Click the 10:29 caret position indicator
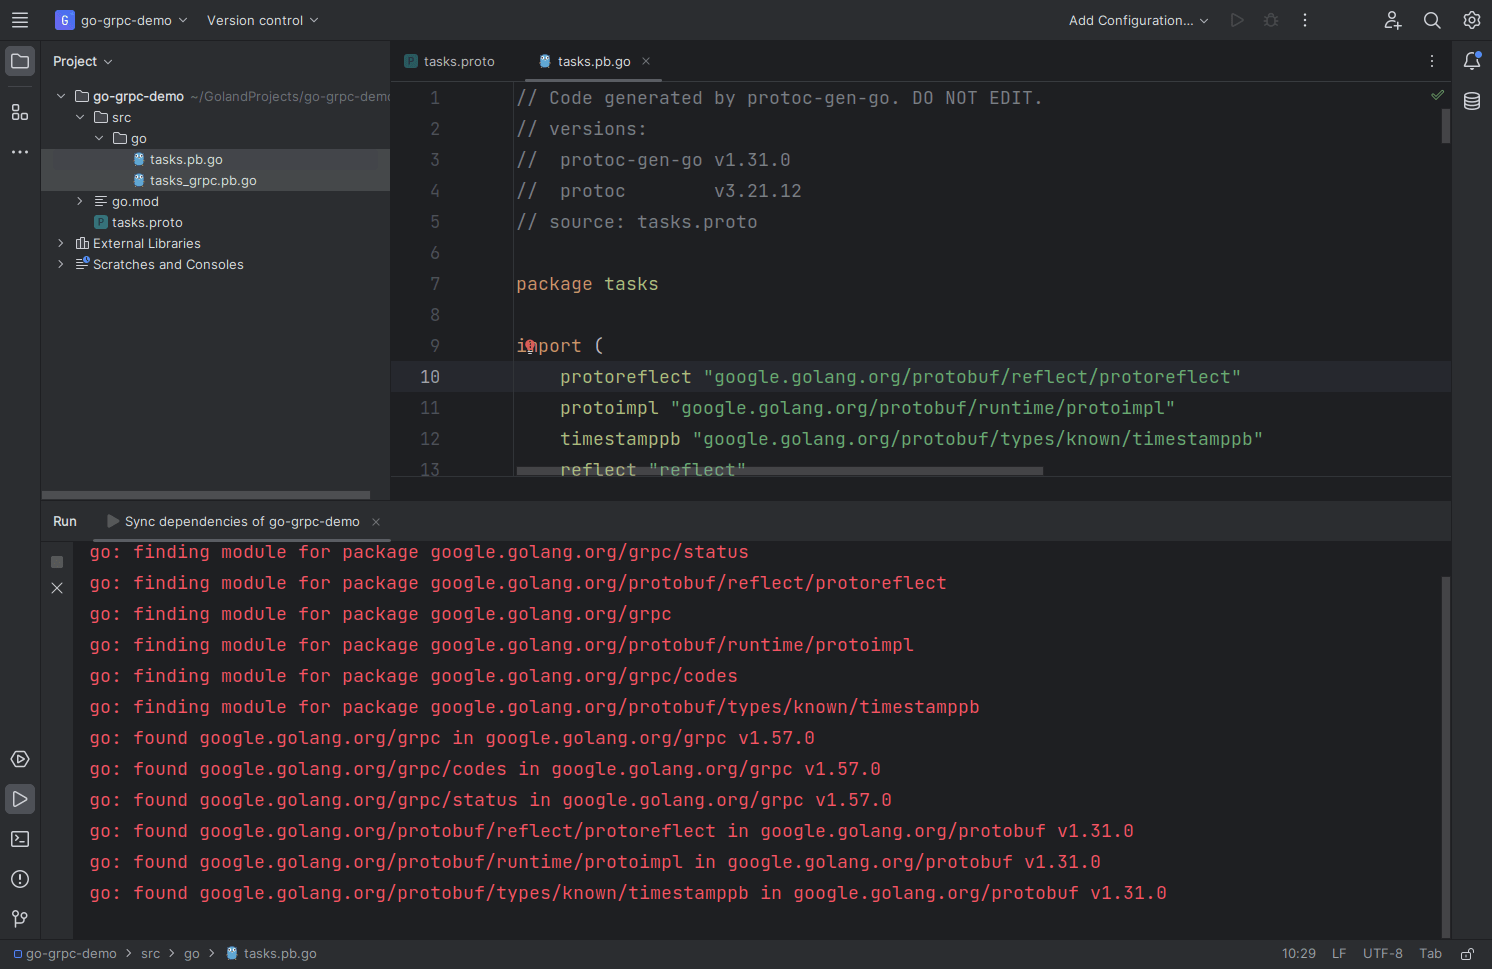This screenshot has width=1492, height=969. (1298, 953)
